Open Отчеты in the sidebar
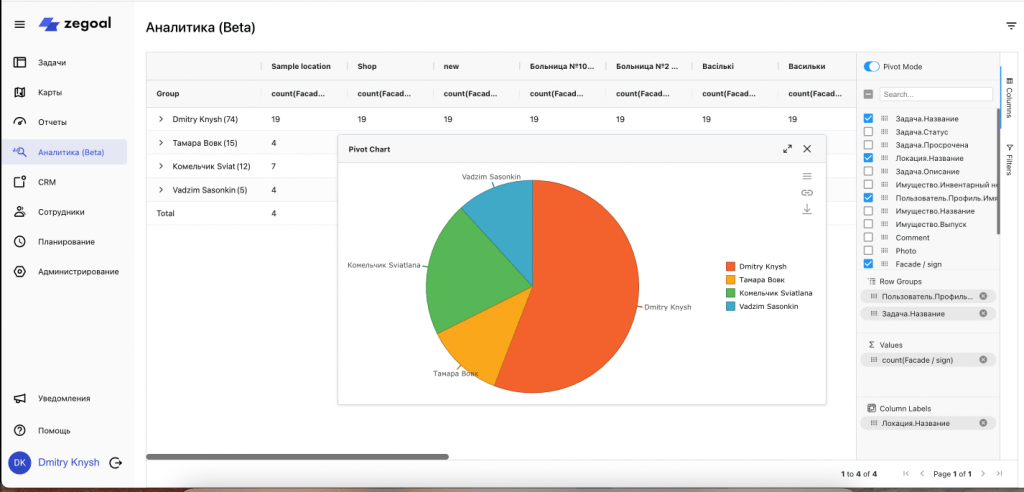 coord(52,122)
